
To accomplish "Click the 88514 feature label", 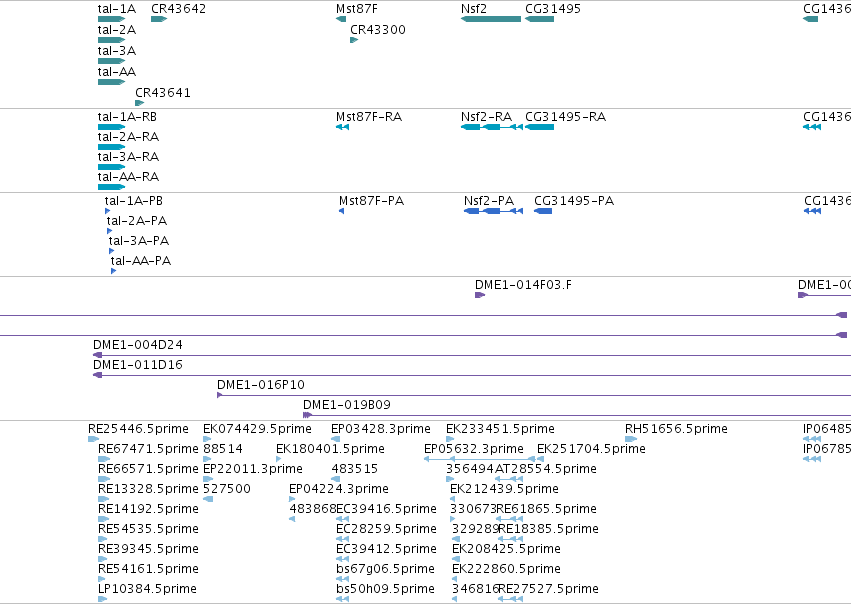I will click(x=223, y=449).
